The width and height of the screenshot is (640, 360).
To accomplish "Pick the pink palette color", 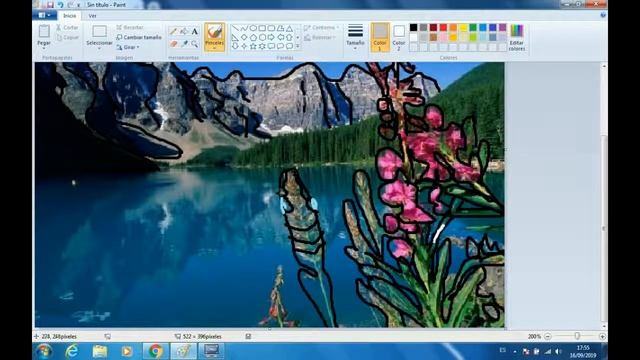I will 443,38.
